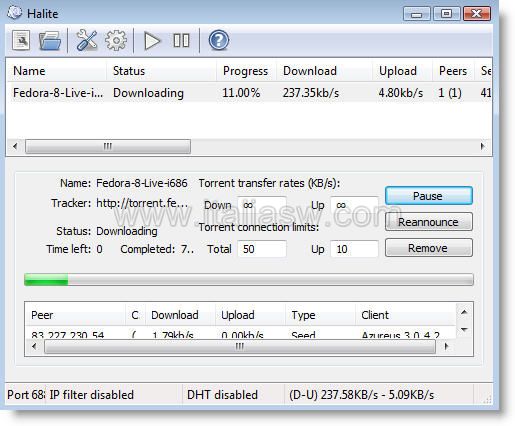This screenshot has width=515, height=426.
Task: Click the Reannounce button
Action: coord(429,222)
